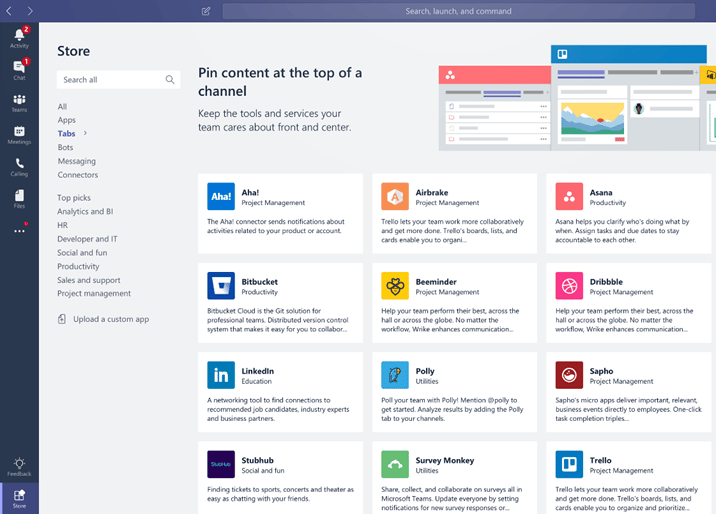Open the Airbrake app logo

[x=395, y=196]
